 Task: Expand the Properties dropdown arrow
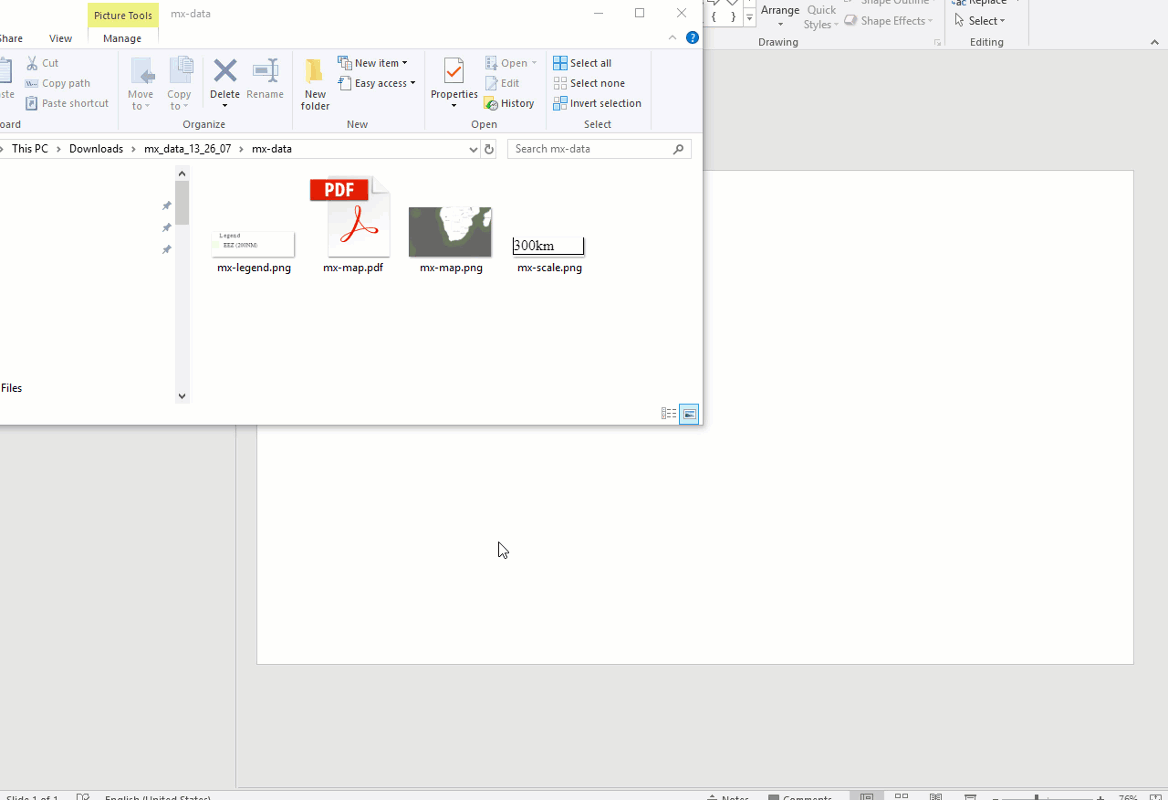(x=454, y=106)
